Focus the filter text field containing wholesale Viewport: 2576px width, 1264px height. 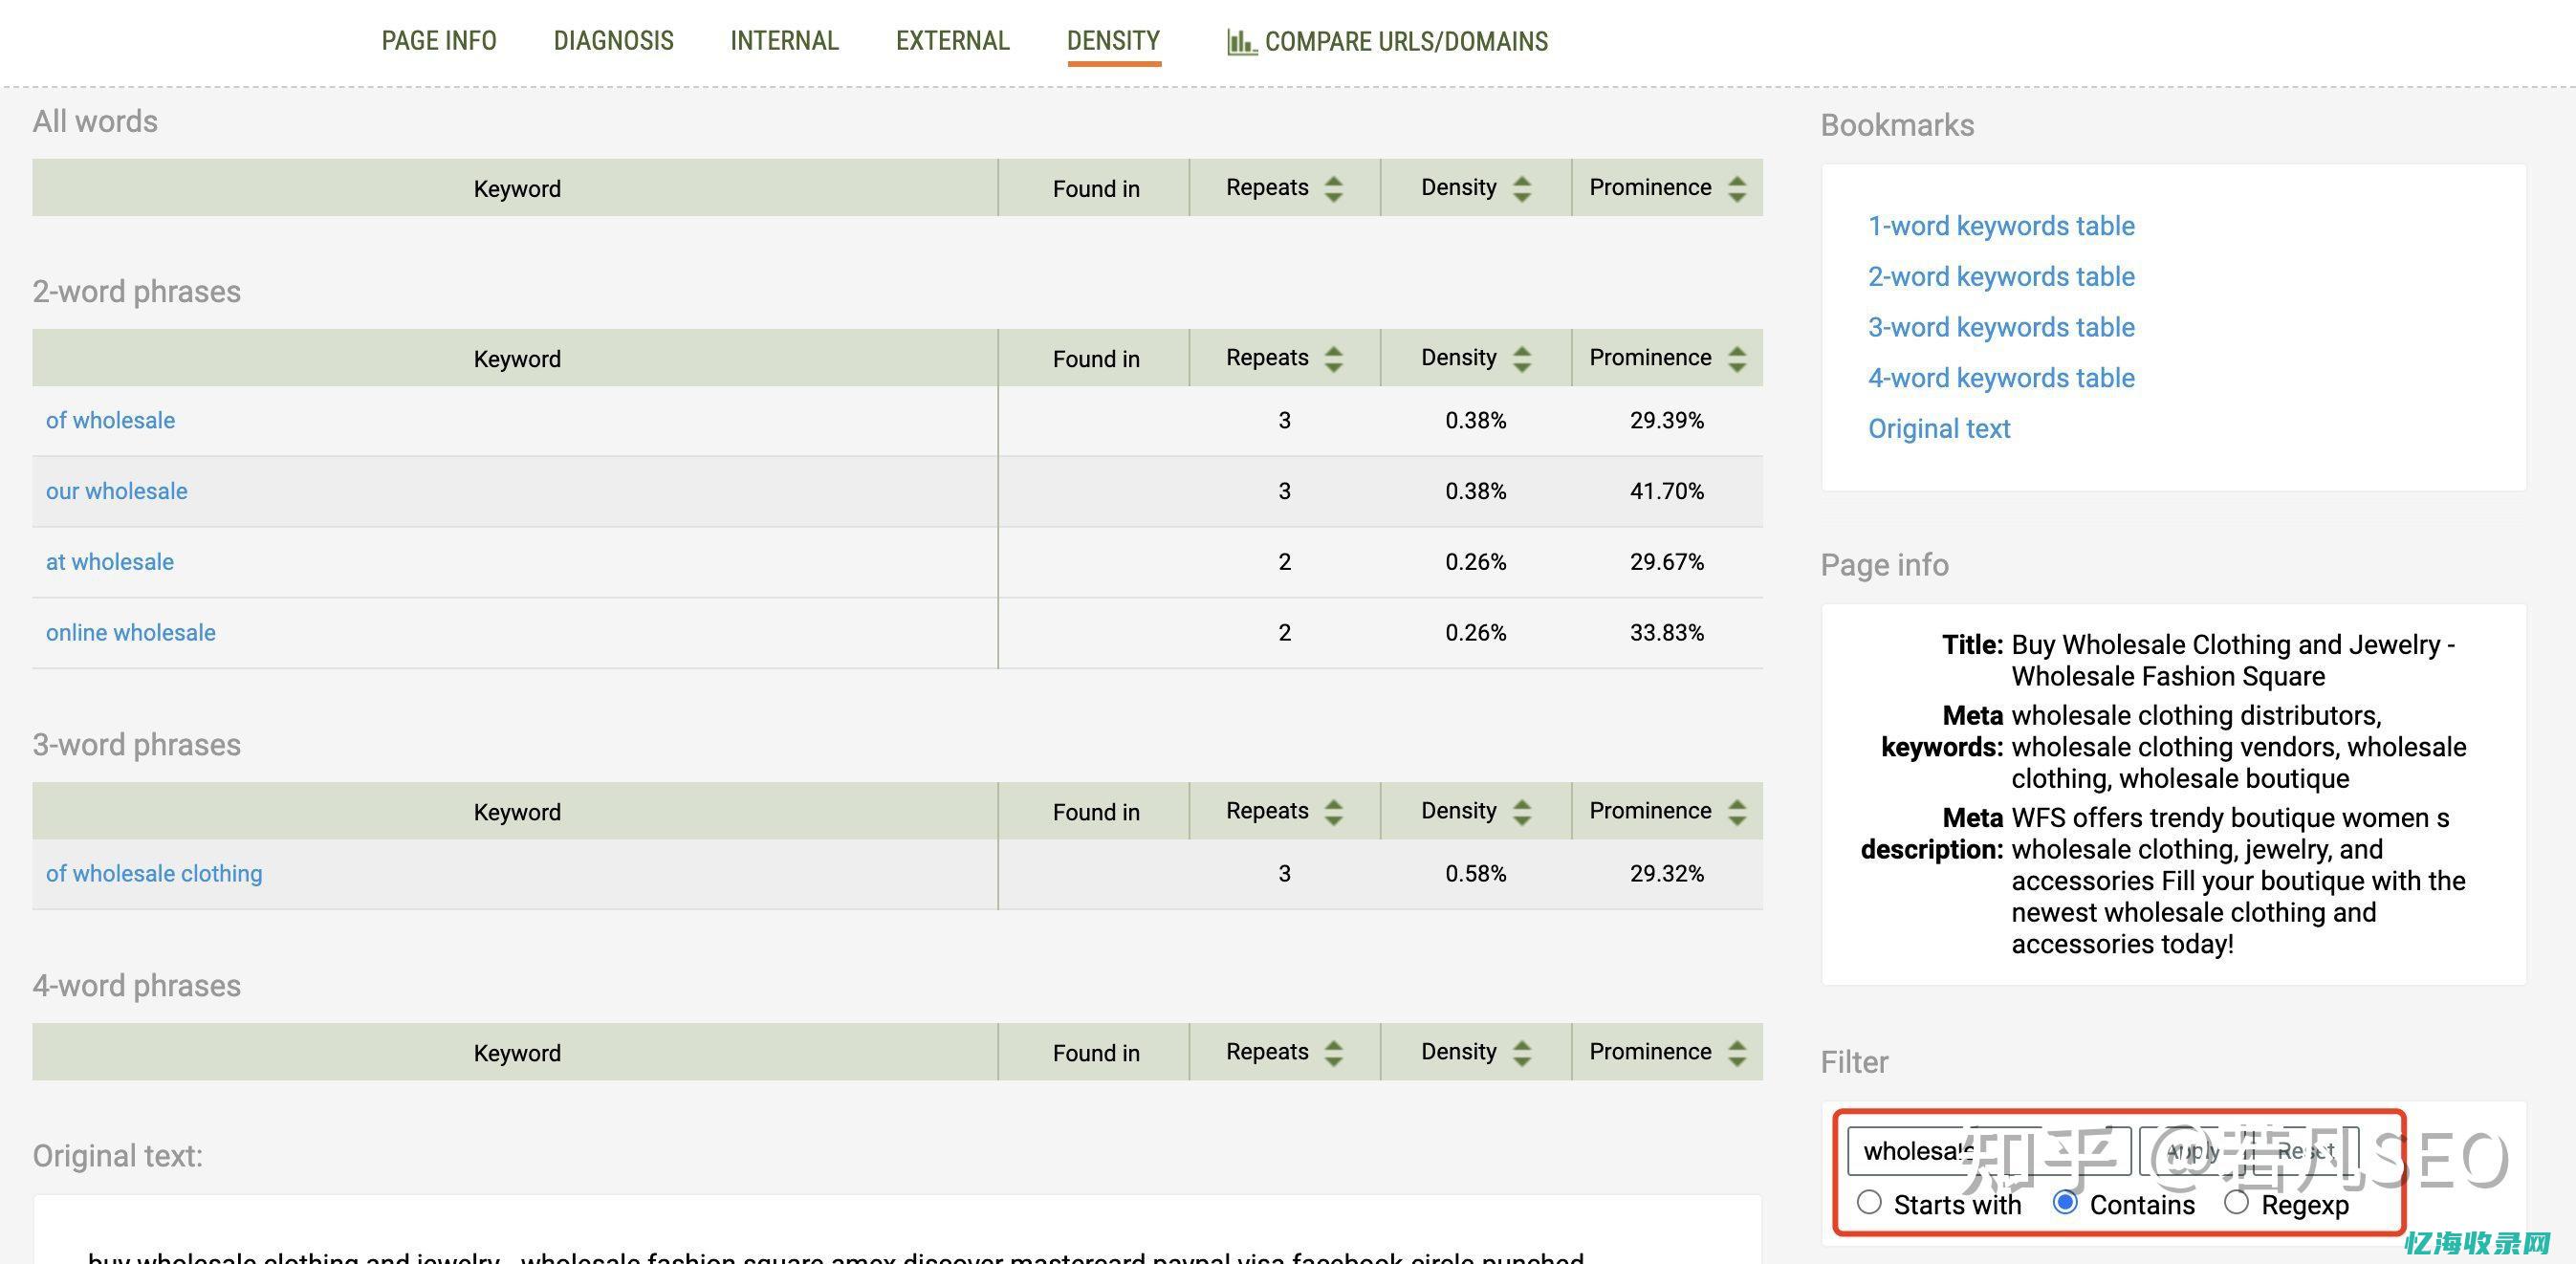(1989, 1151)
